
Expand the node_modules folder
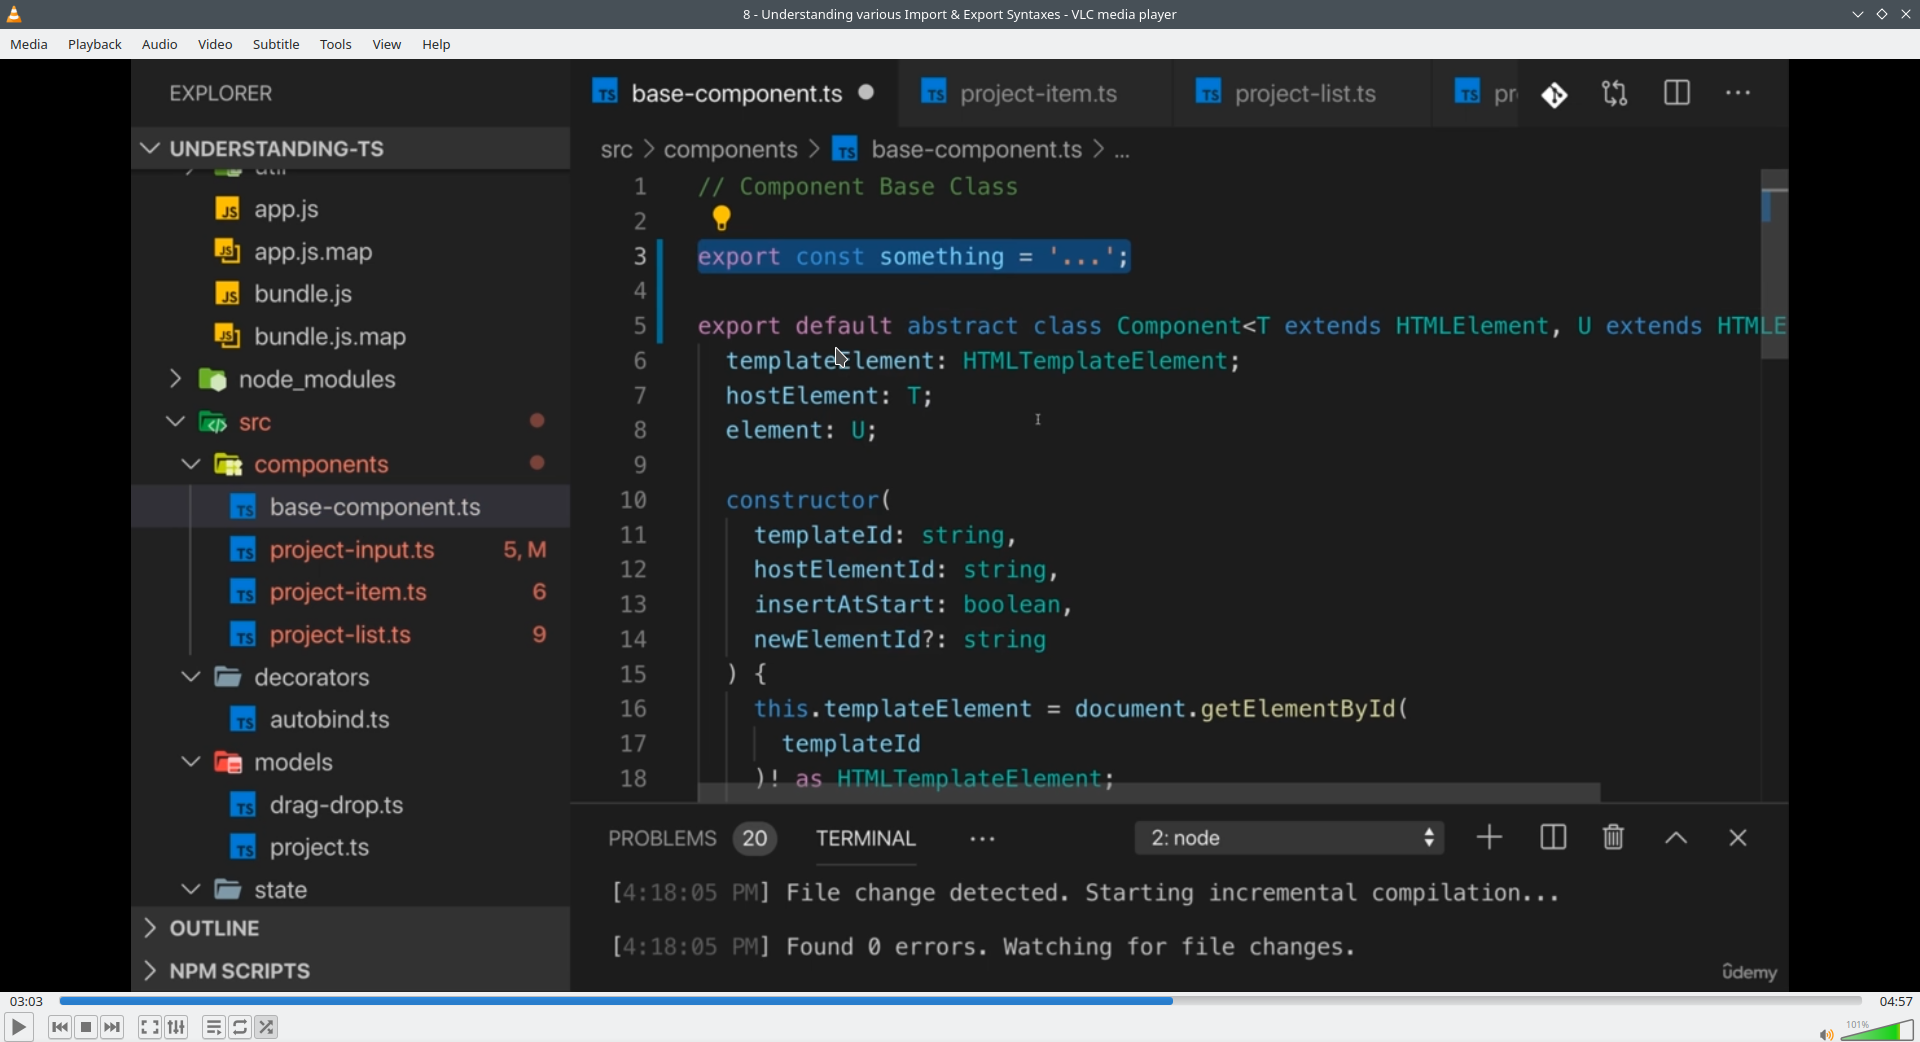[x=176, y=379]
